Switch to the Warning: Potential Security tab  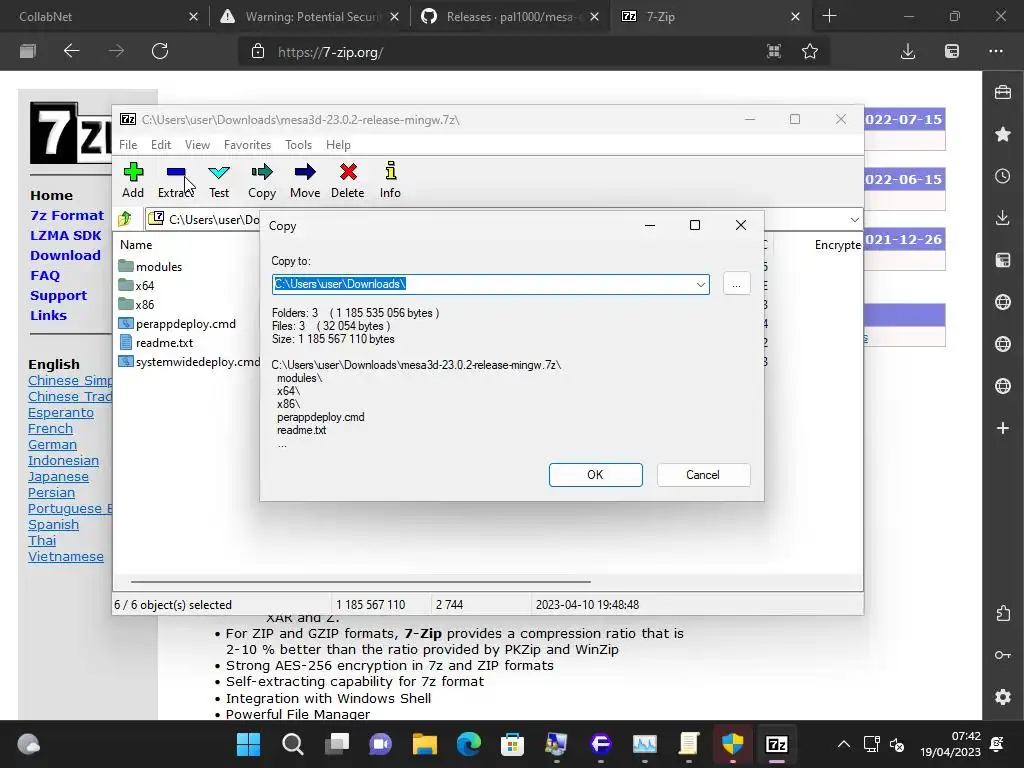tap(310, 16)
